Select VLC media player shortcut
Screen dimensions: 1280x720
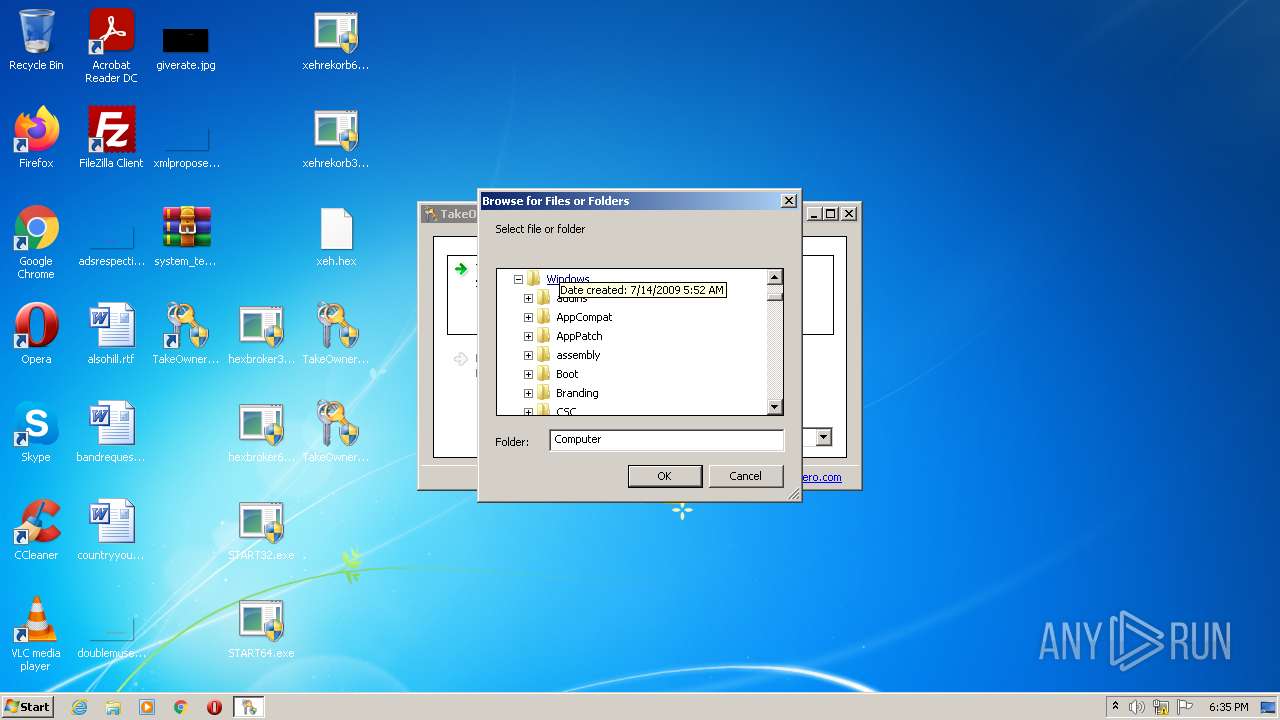(36, 634)
